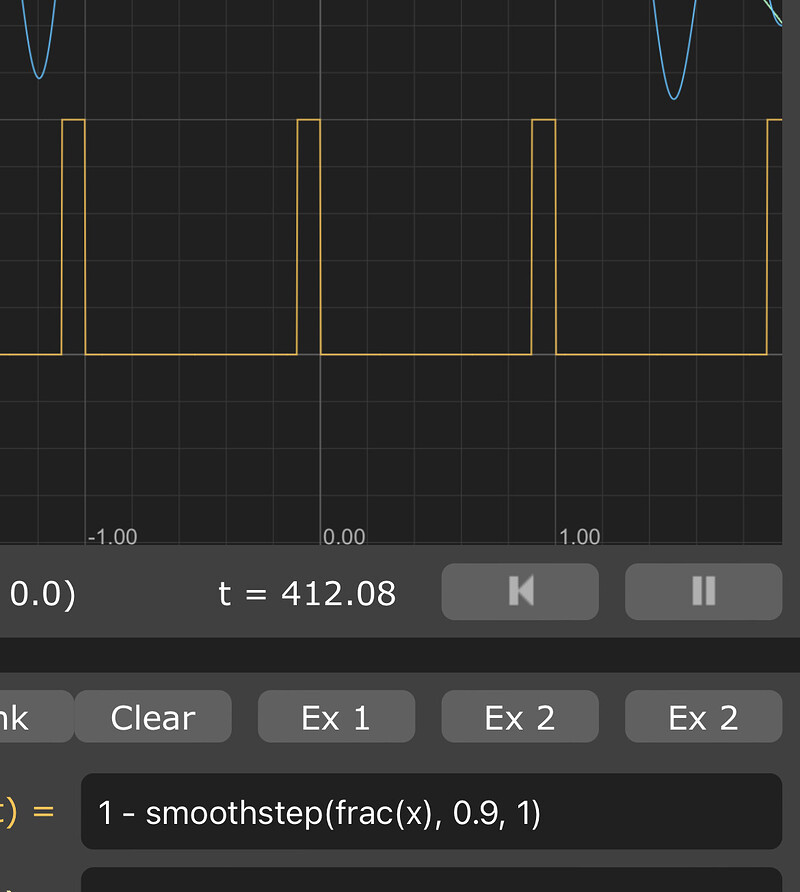Load the Ex 2 button beside Ex 1
Image resolution: width=800 pixels, height=892 pixels.
pyautogui.click(x=520, y=716)
